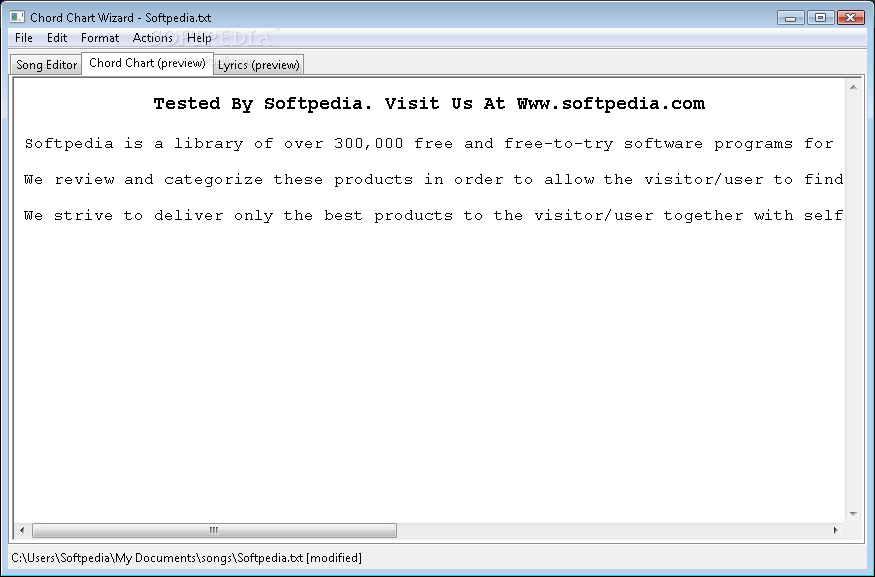Close the Chord Chart Wizard window

851,18
